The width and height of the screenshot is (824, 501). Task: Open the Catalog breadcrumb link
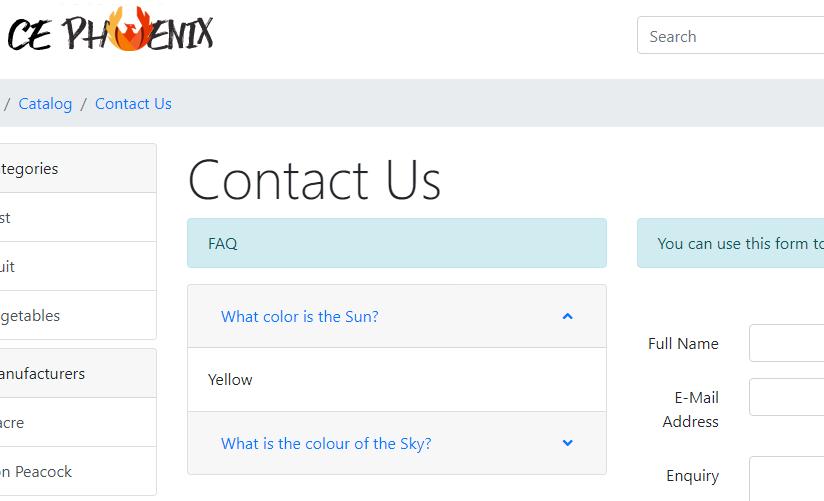(45, 104)
